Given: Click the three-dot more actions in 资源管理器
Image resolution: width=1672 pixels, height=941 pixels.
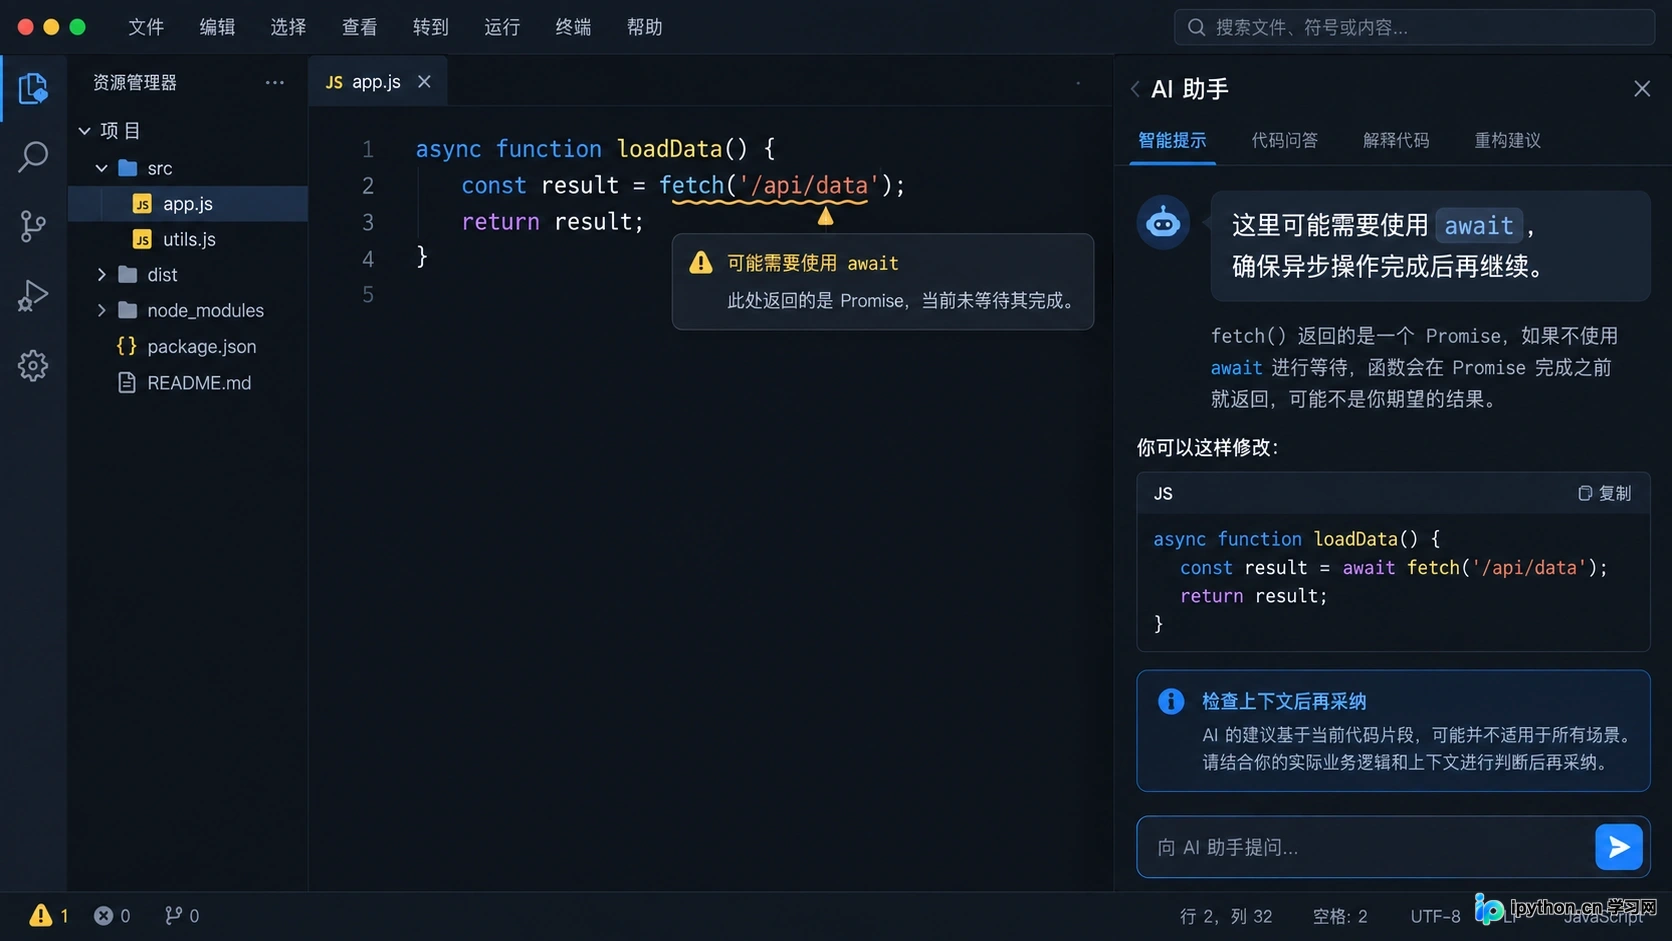Looking at the screenshot, I should pyautogui.click(x=275, y=82).
